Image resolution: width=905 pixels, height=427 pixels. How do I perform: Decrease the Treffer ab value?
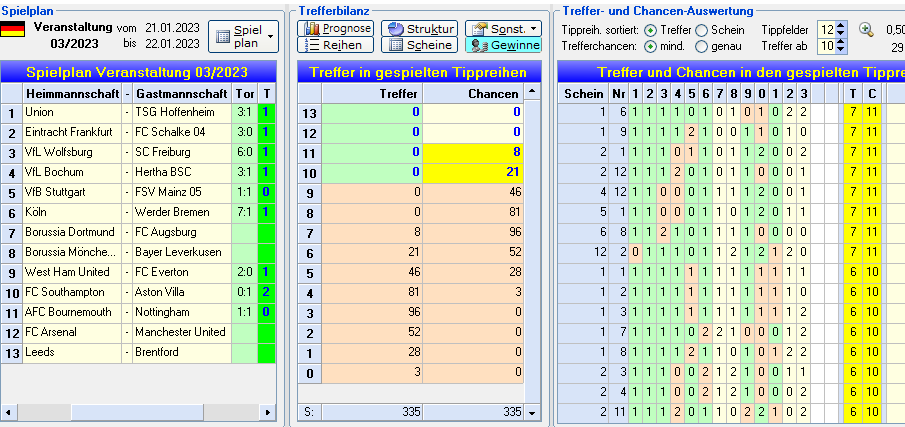(x=841, y=50)
